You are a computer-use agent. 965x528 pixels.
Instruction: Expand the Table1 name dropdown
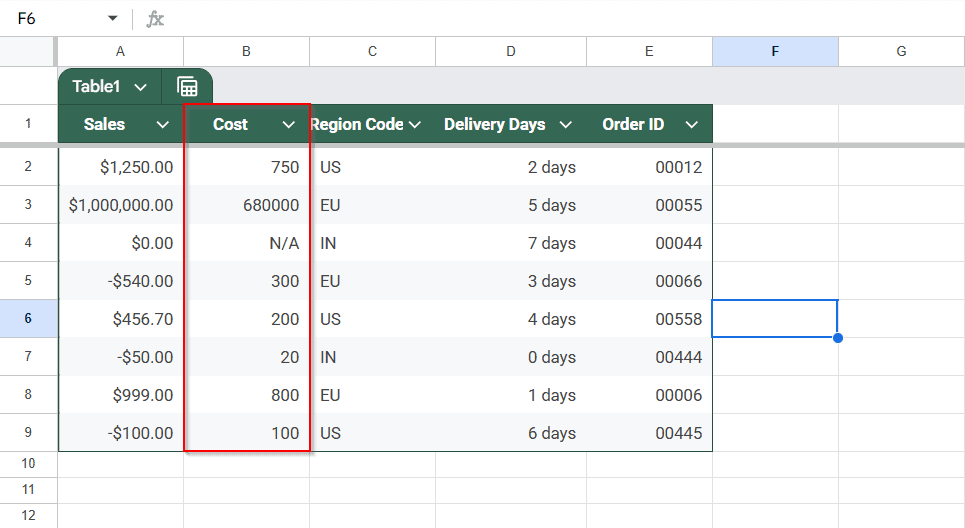tap(140, 87)
